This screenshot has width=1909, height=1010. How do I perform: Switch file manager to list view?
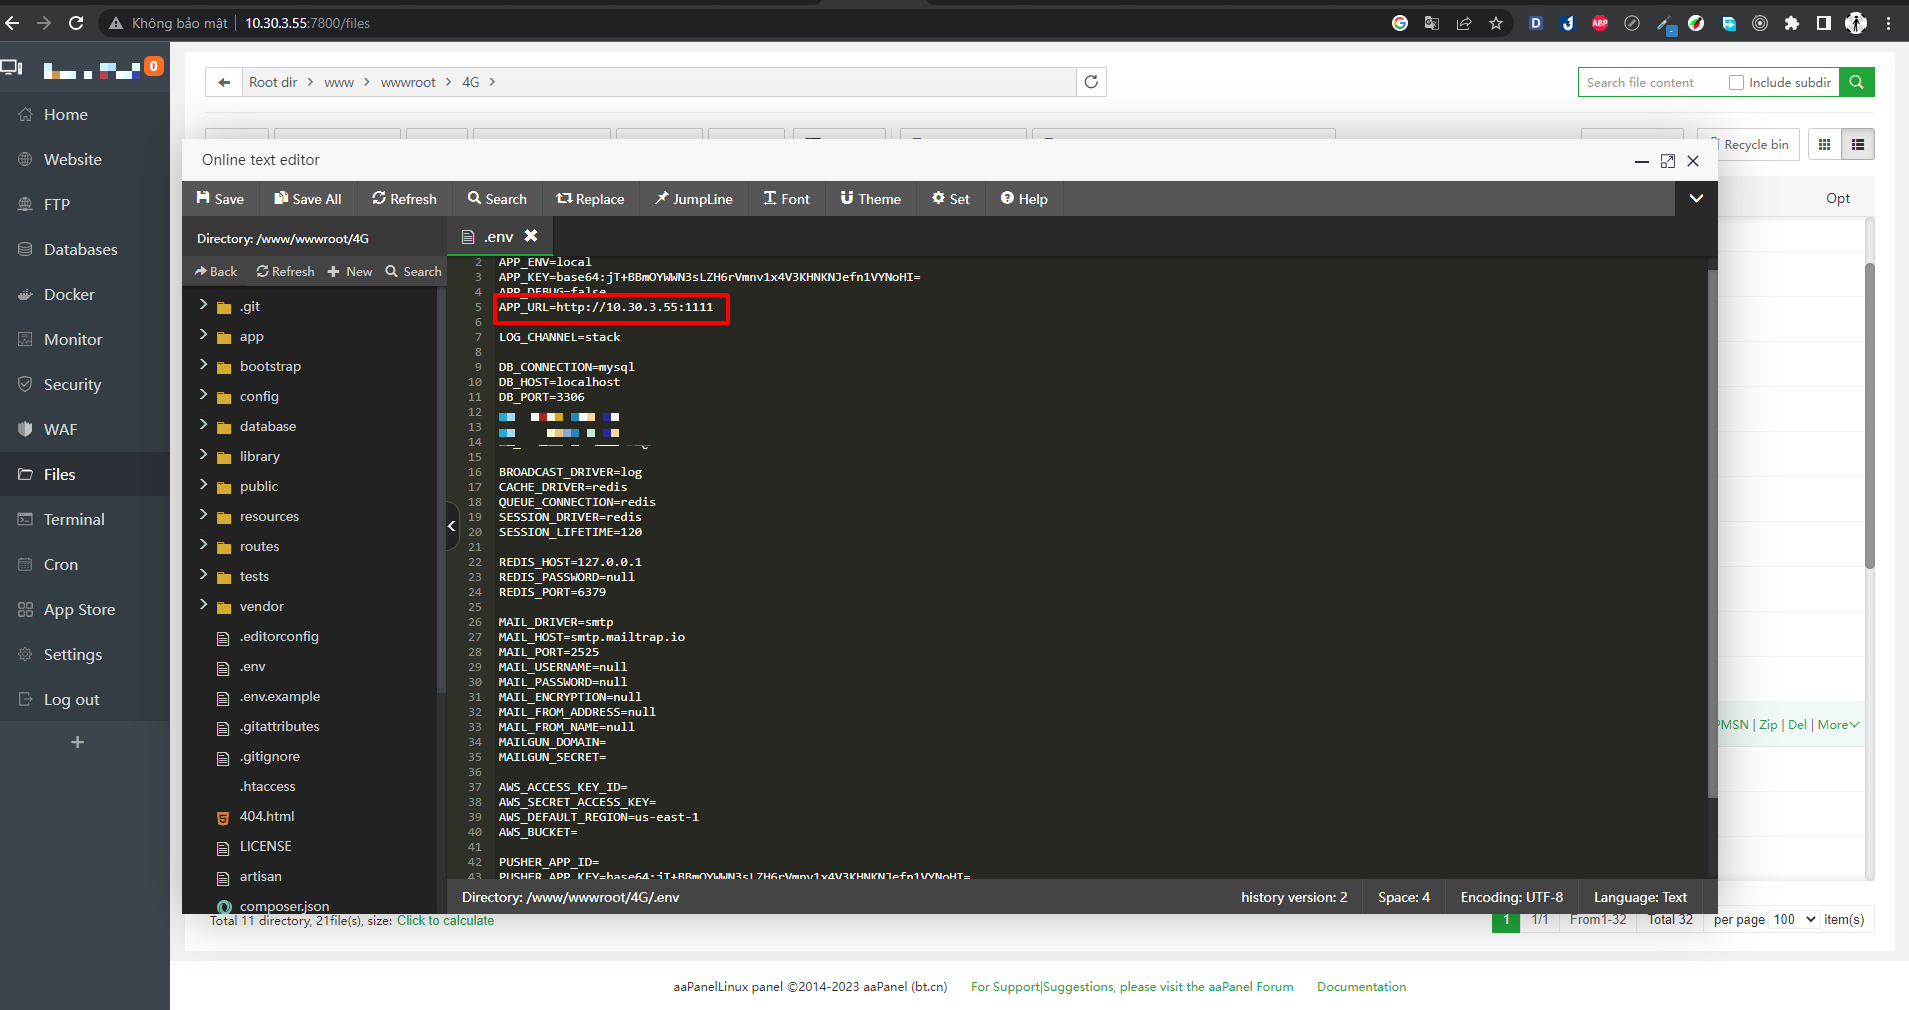1858,145
